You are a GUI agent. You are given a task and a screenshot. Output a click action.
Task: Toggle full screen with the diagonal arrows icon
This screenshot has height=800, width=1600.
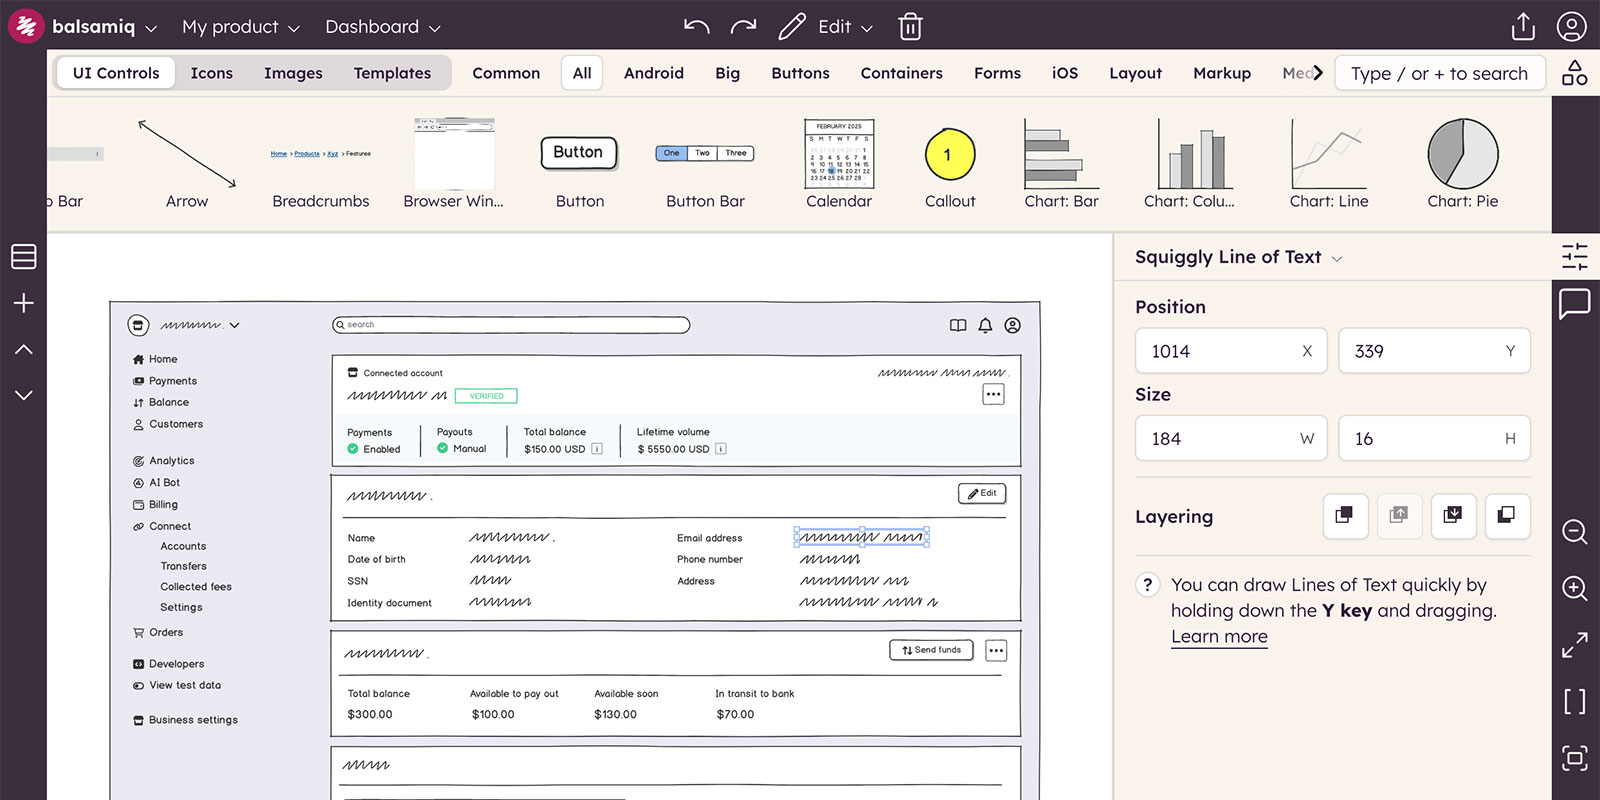[x=1574, y=645]
